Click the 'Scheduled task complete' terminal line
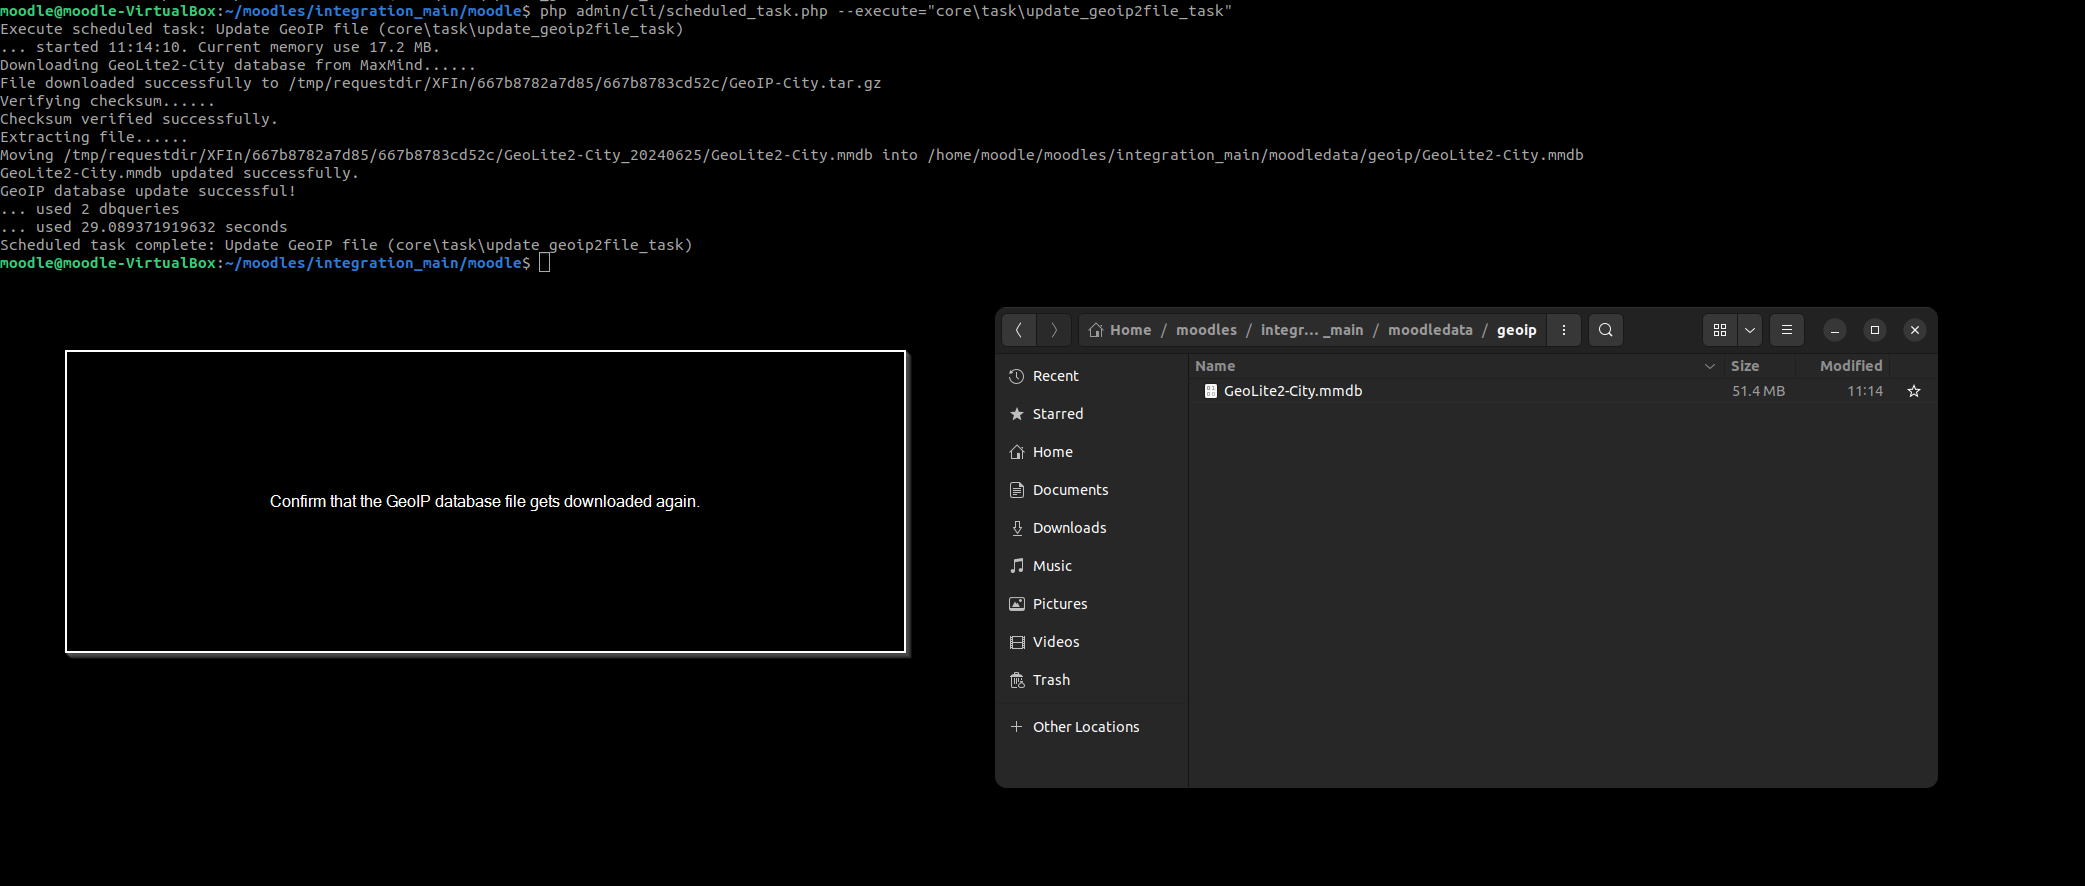The height and width of the screenshot is (886, 2085). [x=346, y=245]
